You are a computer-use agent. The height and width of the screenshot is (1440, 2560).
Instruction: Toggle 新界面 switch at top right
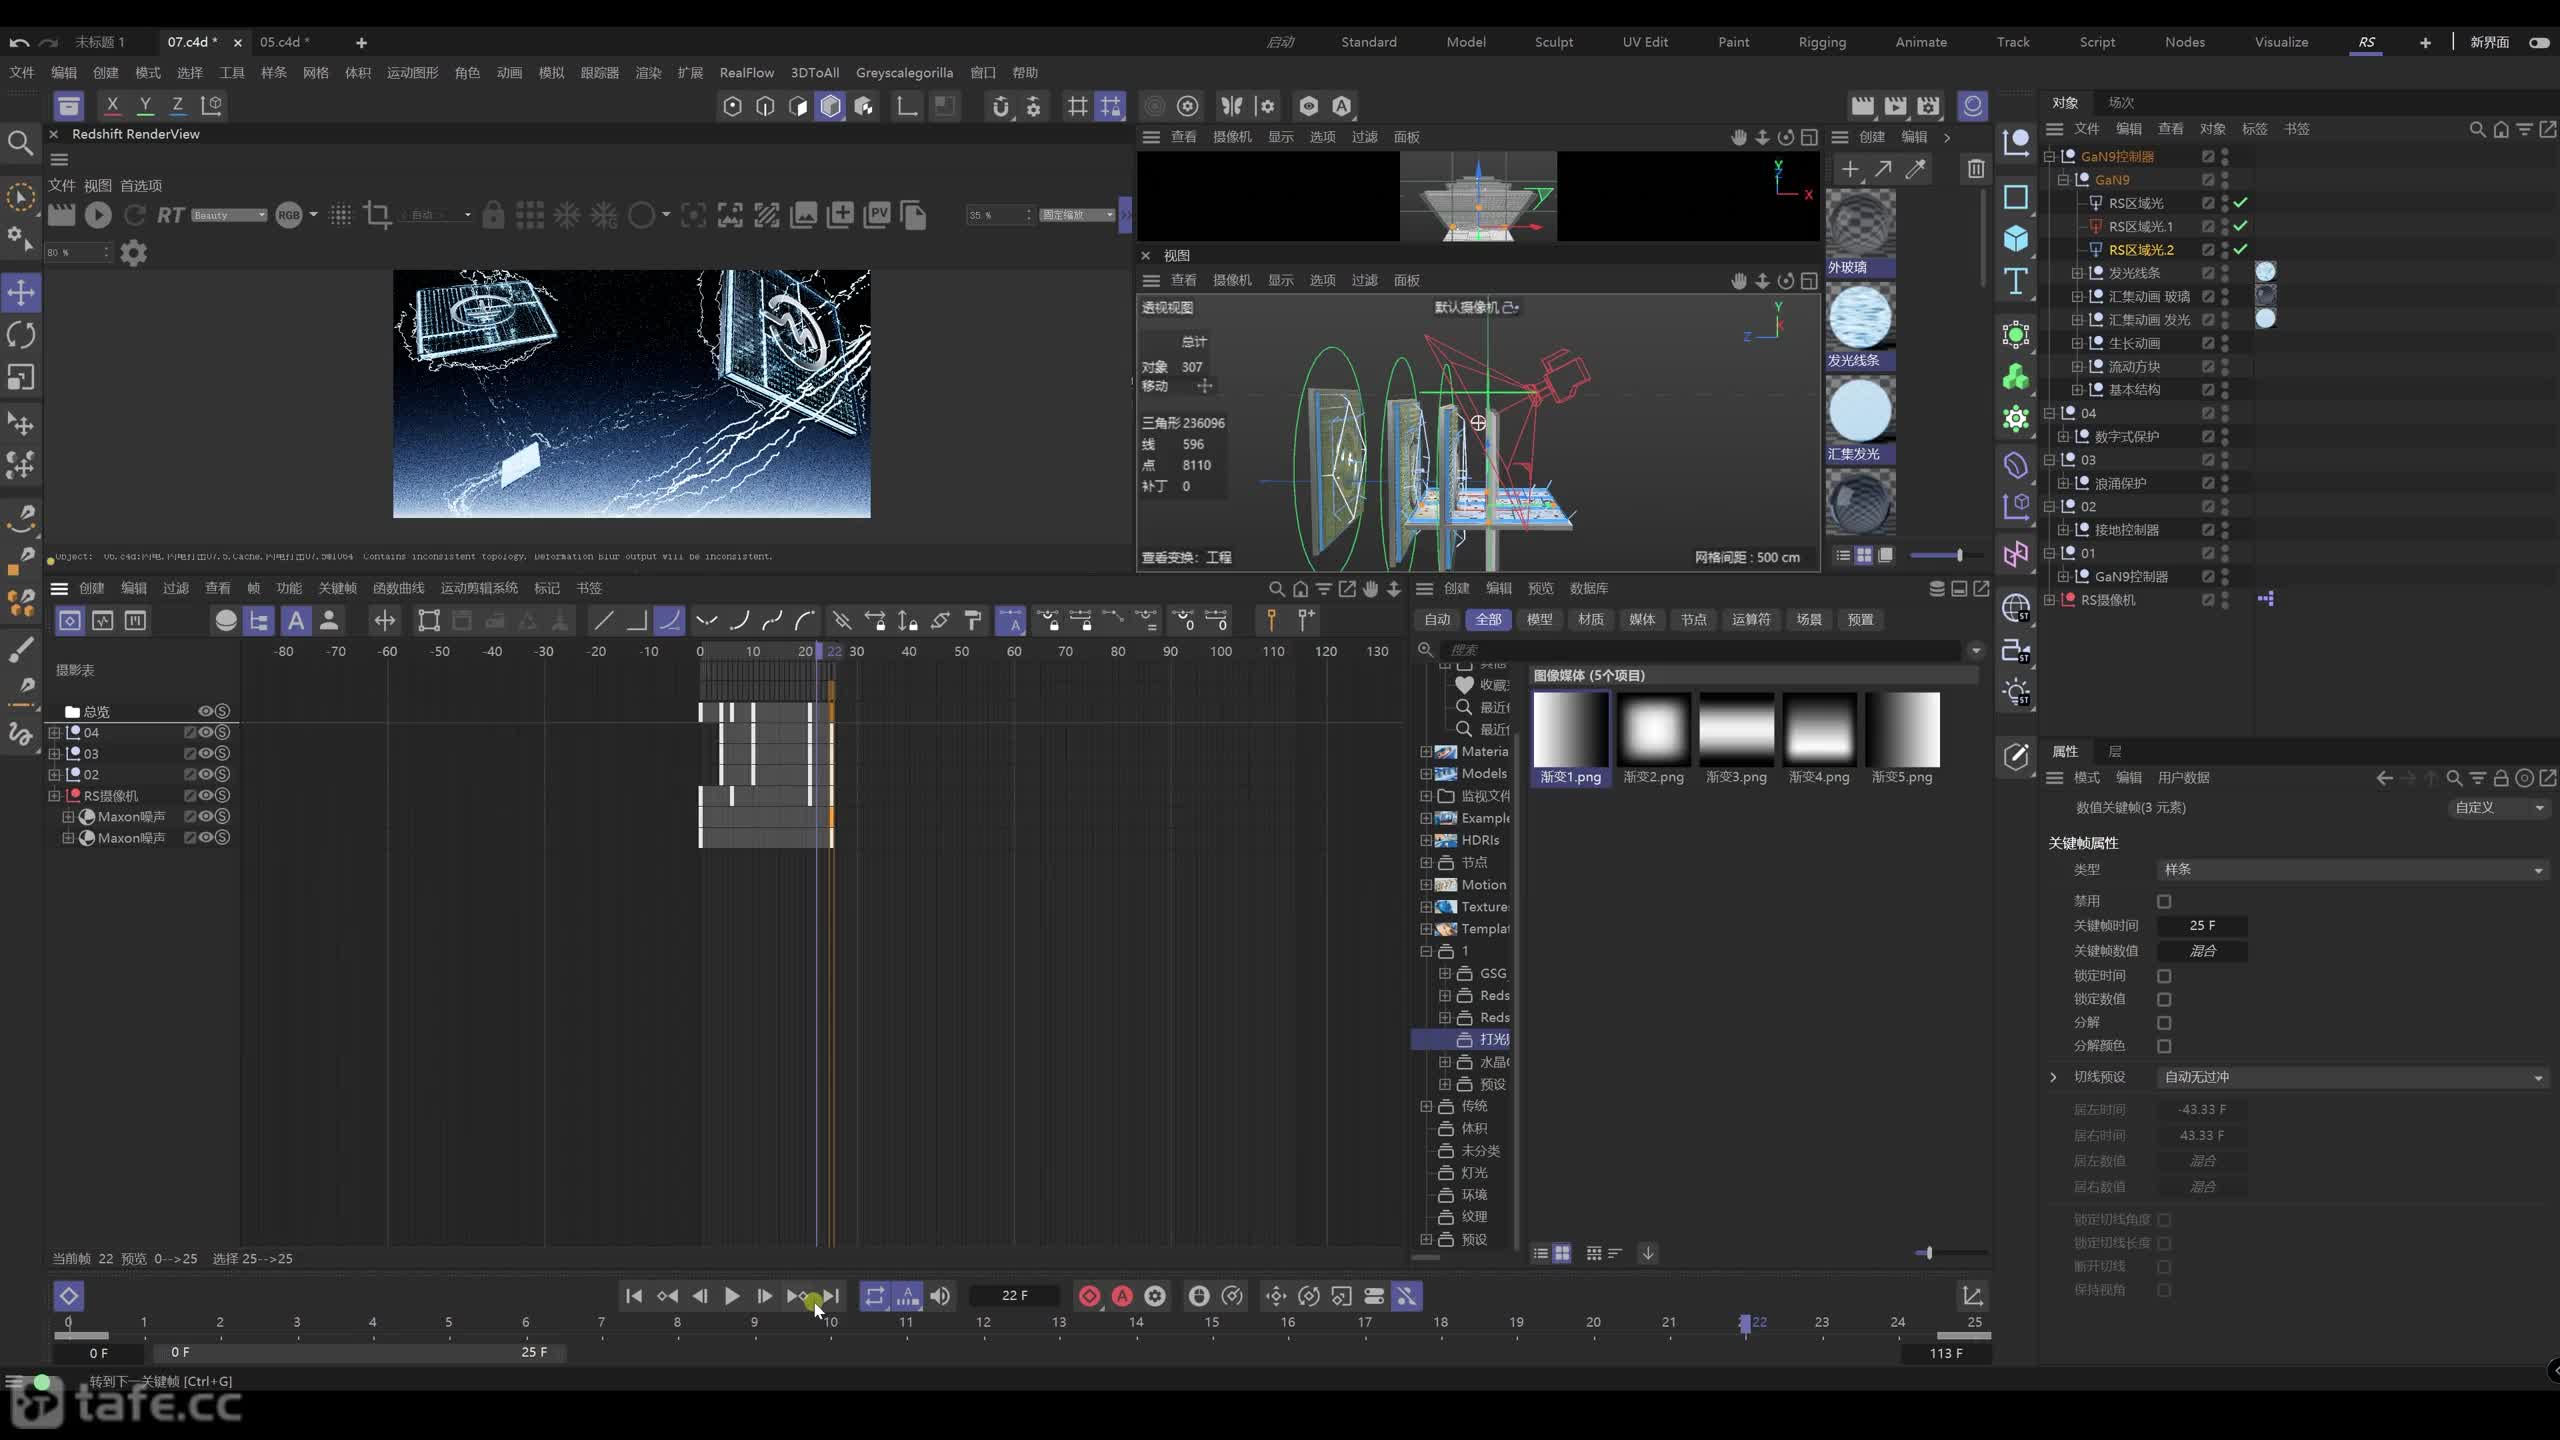pos(2538,42)
